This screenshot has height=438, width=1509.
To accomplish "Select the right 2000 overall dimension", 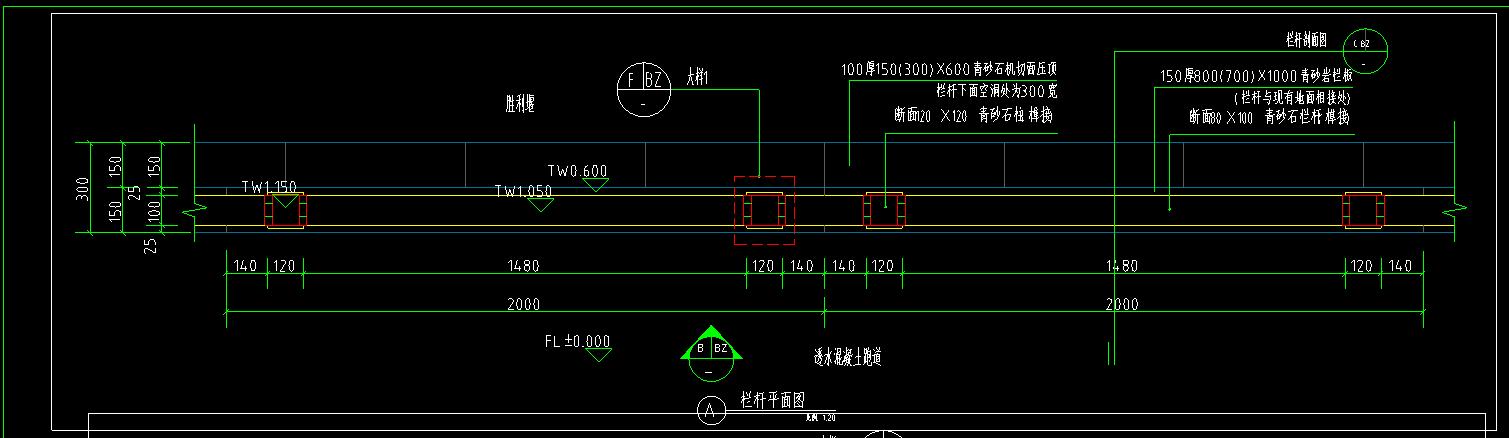I will click(x=1123, y=304).
